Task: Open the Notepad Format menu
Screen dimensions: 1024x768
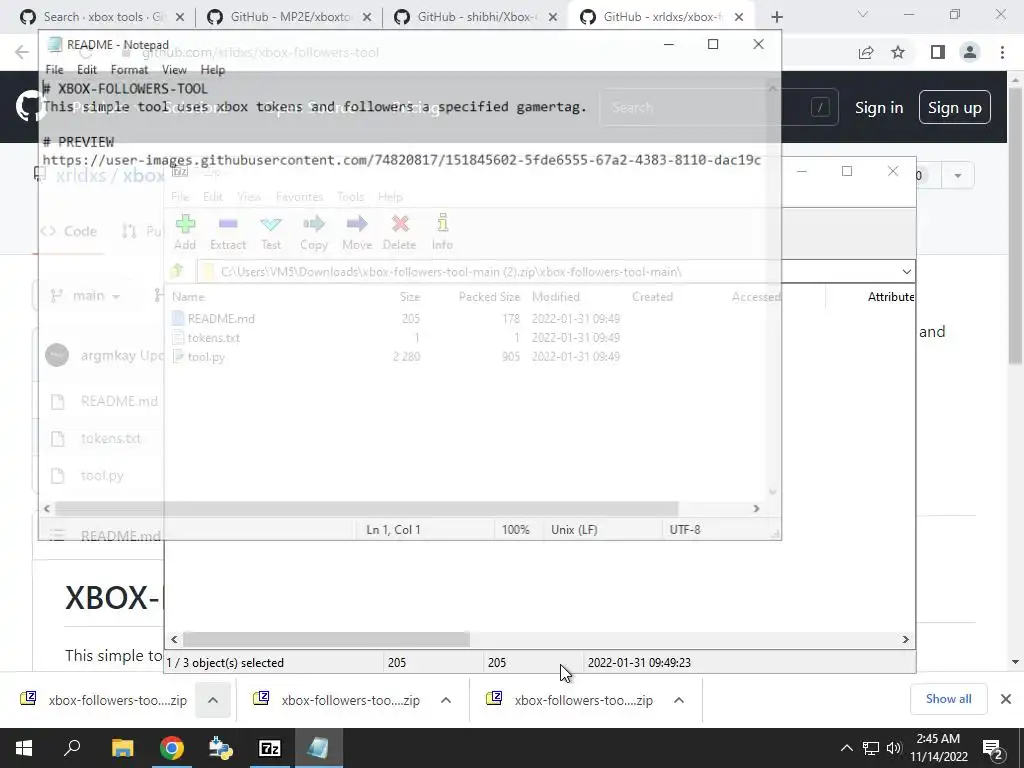Action: pyautogui.click(x=129, y=70)
